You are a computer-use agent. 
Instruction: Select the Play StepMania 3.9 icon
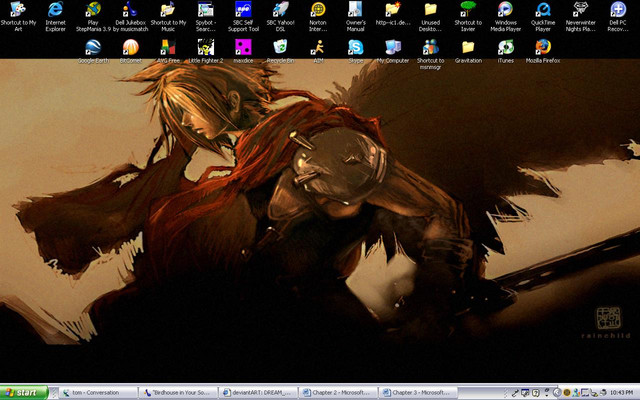click(93, 16)
